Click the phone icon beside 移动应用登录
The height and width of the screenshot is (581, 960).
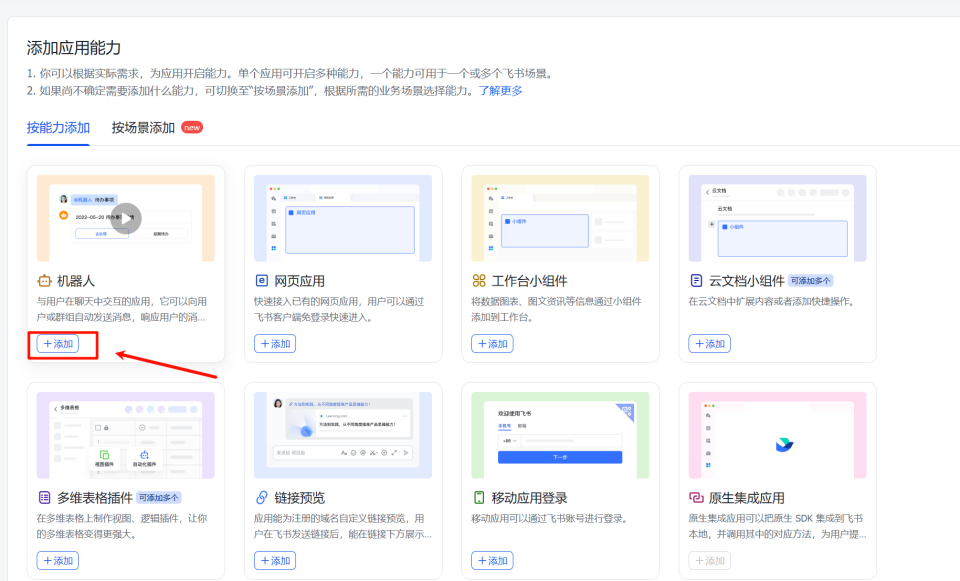(479, 498)
